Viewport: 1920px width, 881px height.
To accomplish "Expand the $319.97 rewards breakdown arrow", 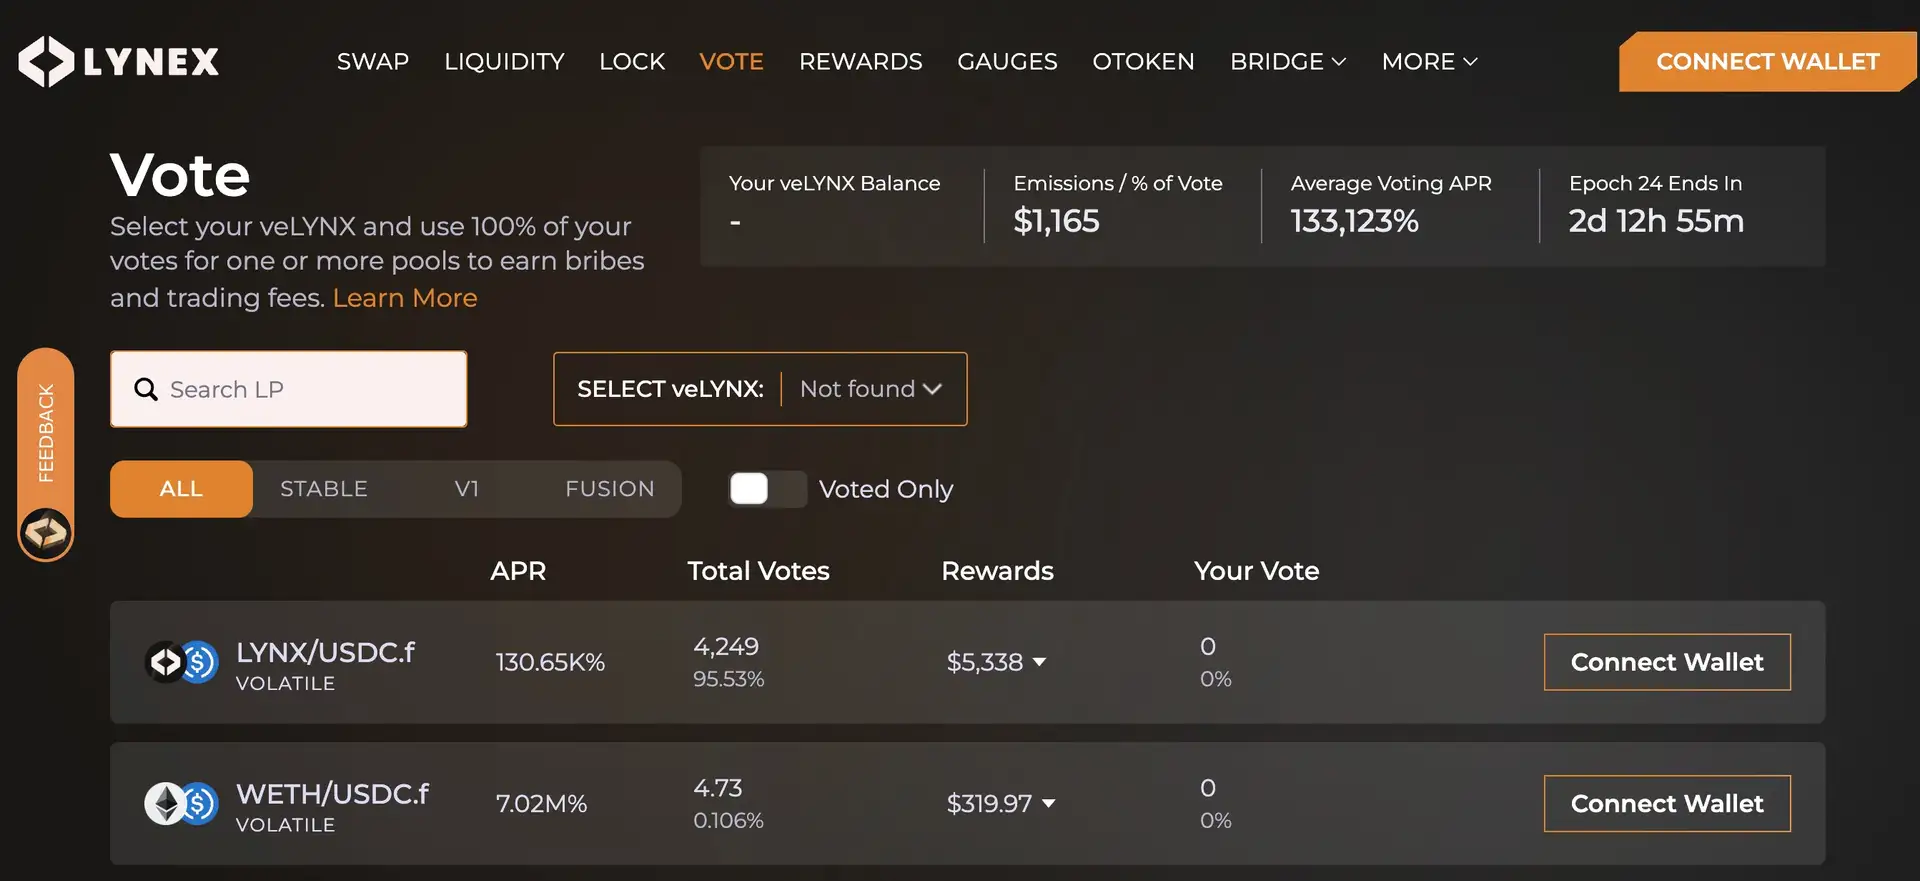I will coord(1049,804).
